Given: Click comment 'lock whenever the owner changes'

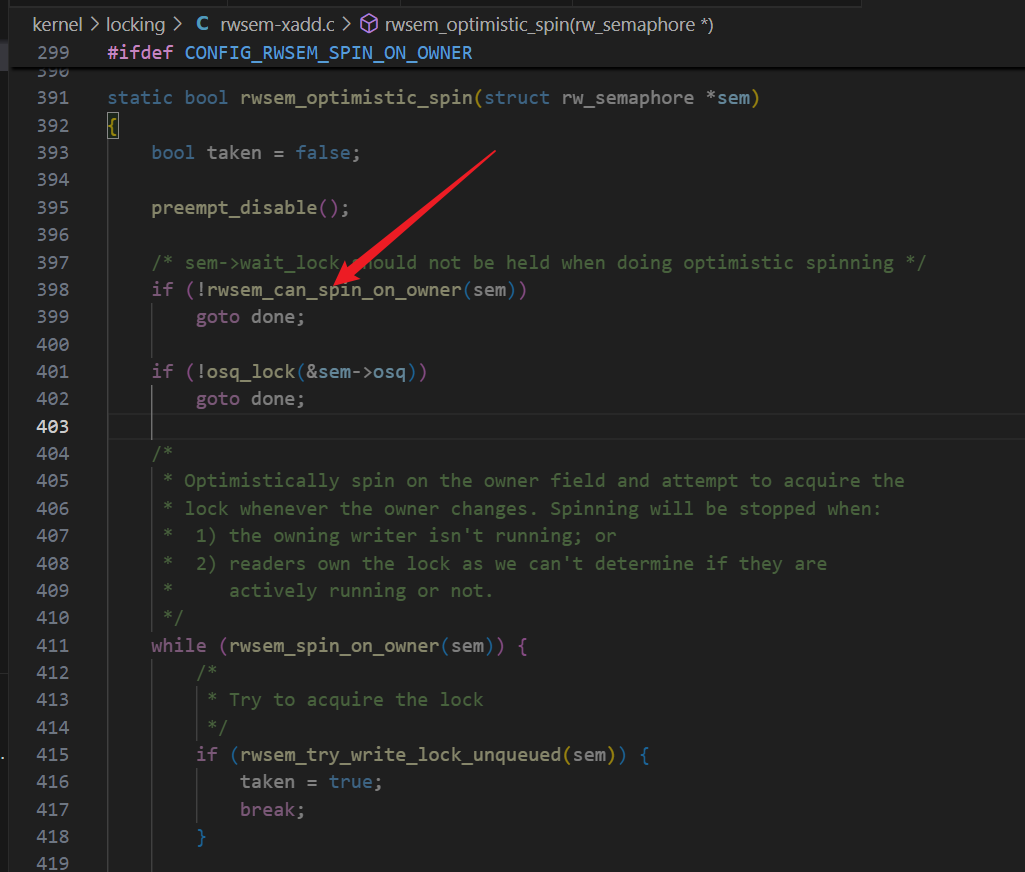Looking at the screenshot, I should pyautogui.click(x=533, y=509).
